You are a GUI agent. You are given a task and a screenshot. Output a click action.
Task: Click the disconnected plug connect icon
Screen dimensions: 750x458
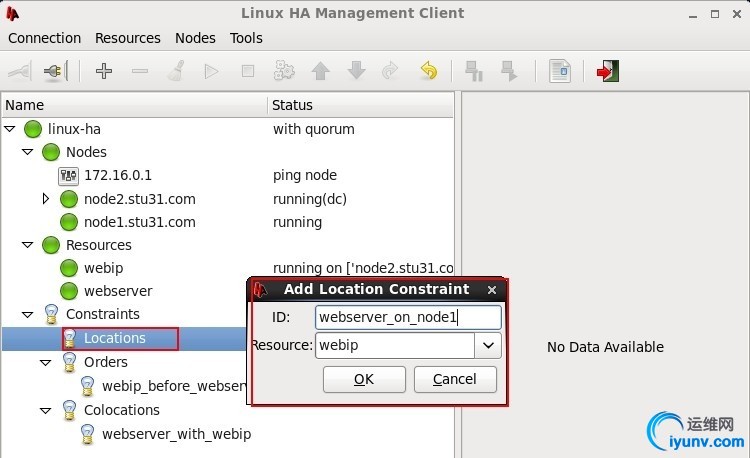pos(20,71)
